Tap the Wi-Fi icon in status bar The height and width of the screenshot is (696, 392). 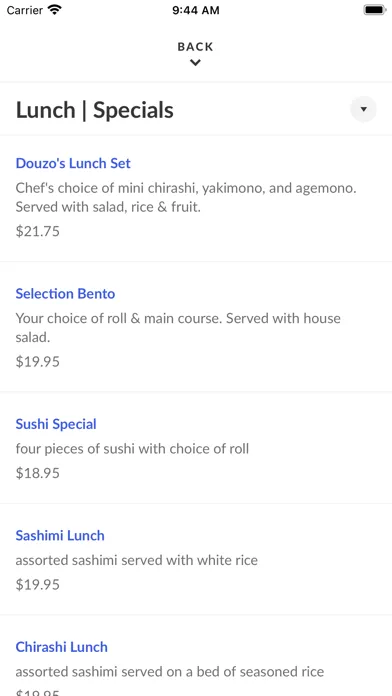[x=55, y=10]
